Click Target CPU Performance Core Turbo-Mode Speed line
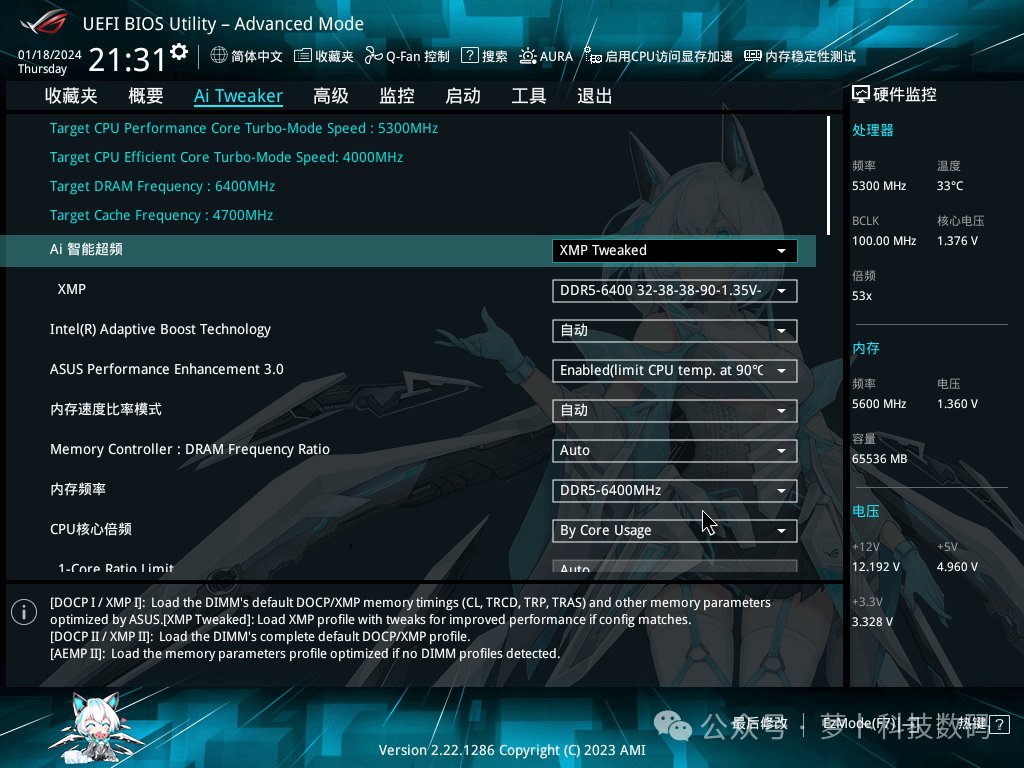Viewport: 1024px width, 768px height. [244, 128]
